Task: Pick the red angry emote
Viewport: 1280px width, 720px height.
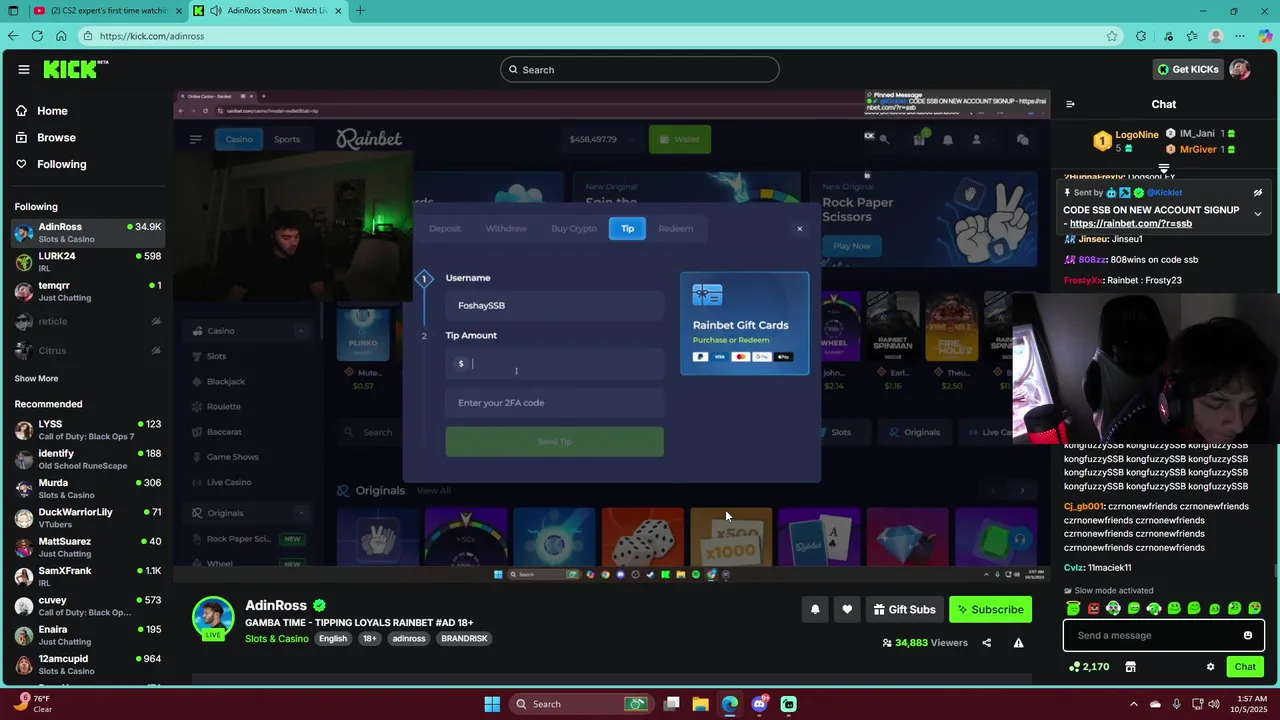Action: [1093, 608]
